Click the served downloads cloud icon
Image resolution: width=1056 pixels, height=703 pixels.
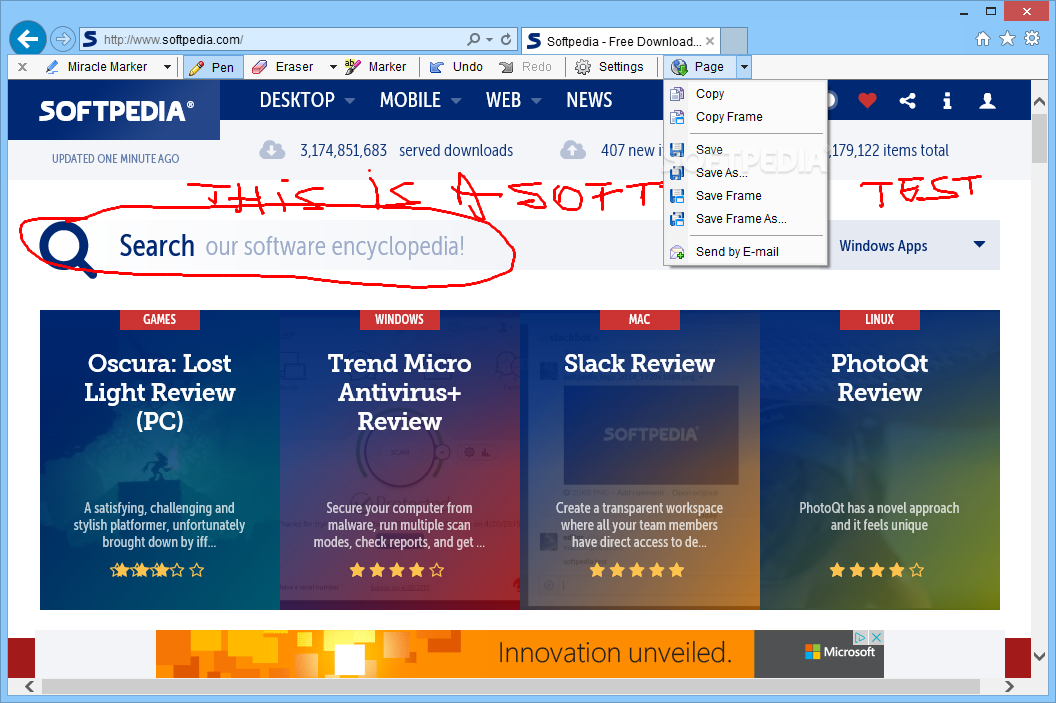[272, 149]
